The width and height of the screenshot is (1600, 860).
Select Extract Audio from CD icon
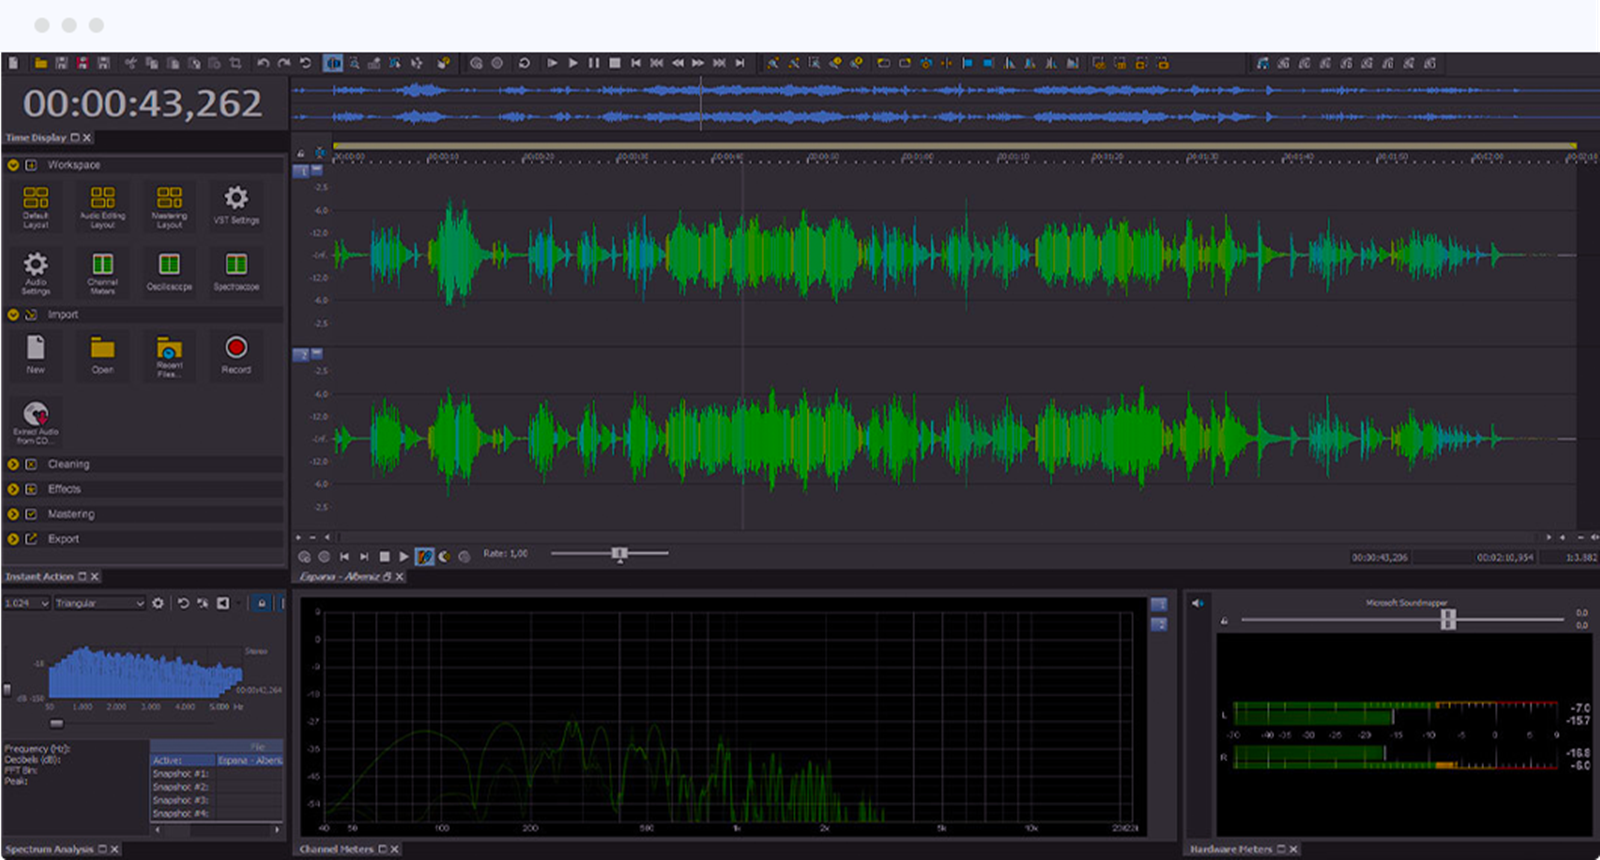[x=36, y=415]
